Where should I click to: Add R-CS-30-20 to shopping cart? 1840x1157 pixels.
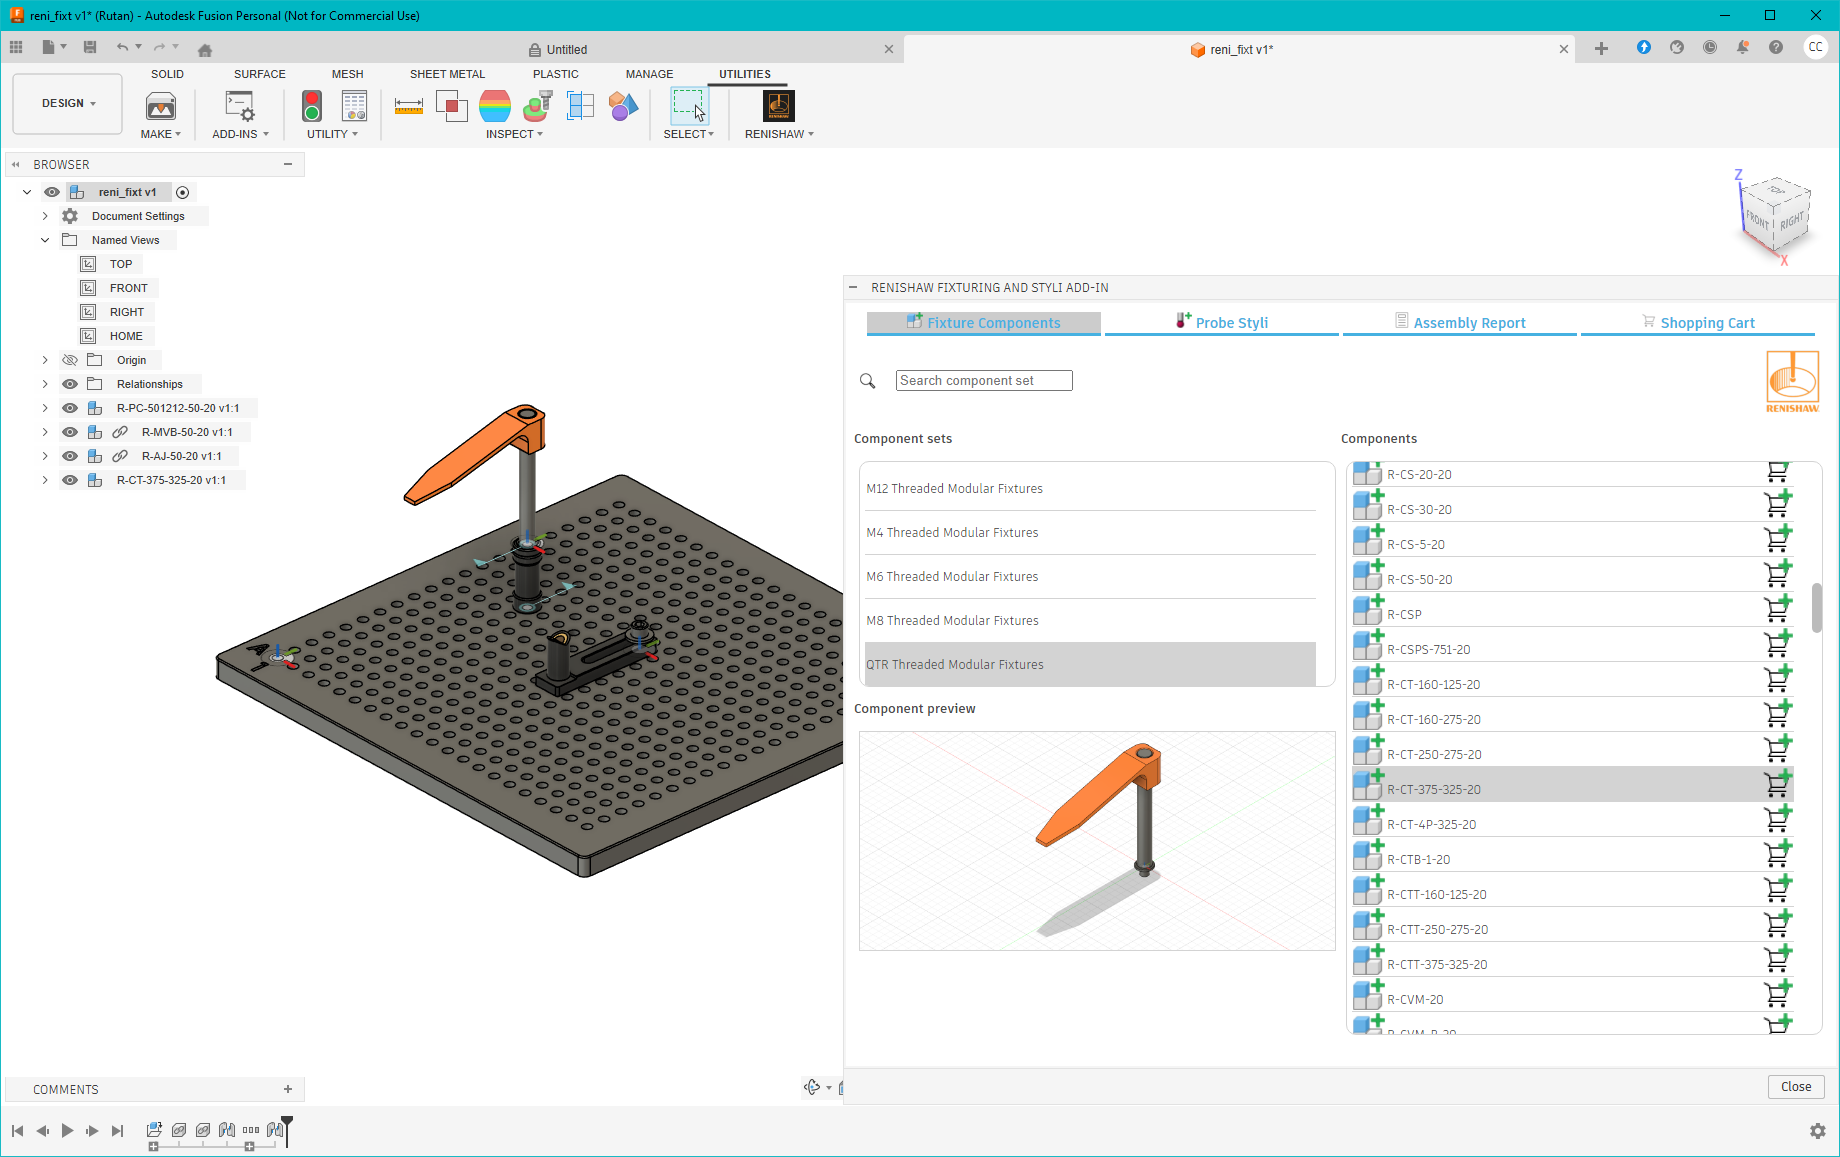1777,506
